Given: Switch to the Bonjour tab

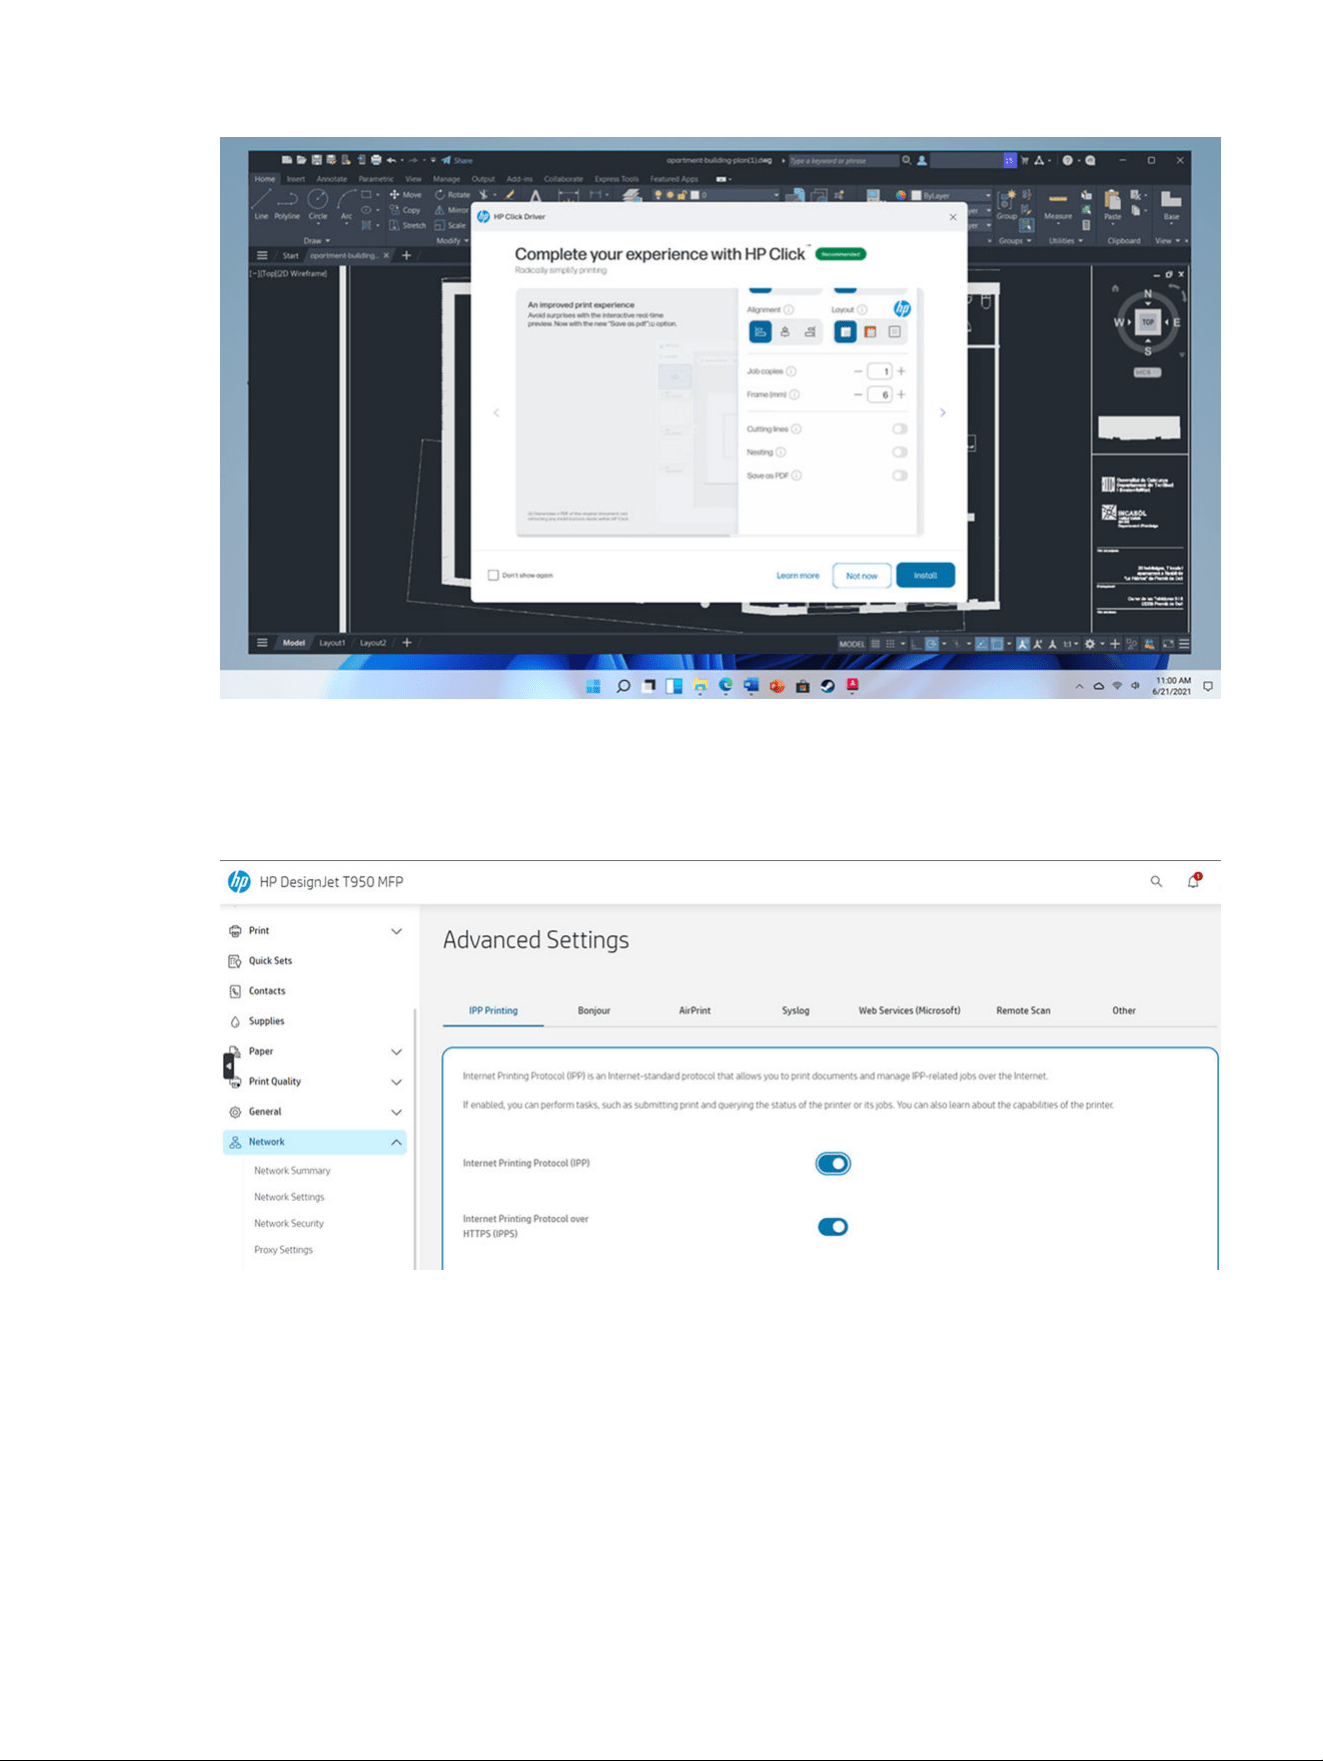Looking at the screenshot, I should [x=594, y=1011].
